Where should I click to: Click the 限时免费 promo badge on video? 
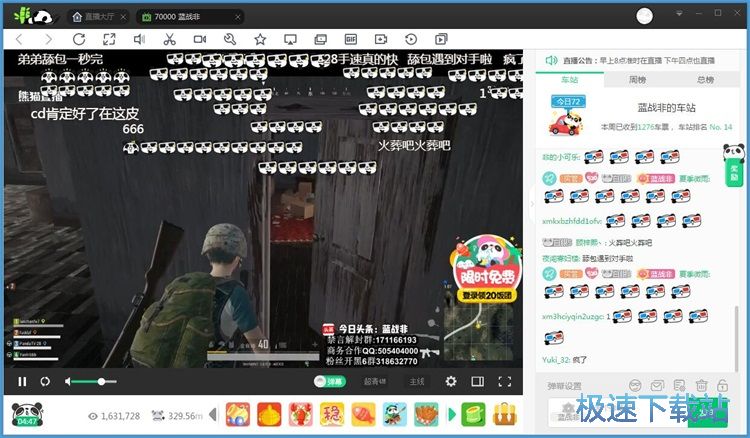click(485, 269)
